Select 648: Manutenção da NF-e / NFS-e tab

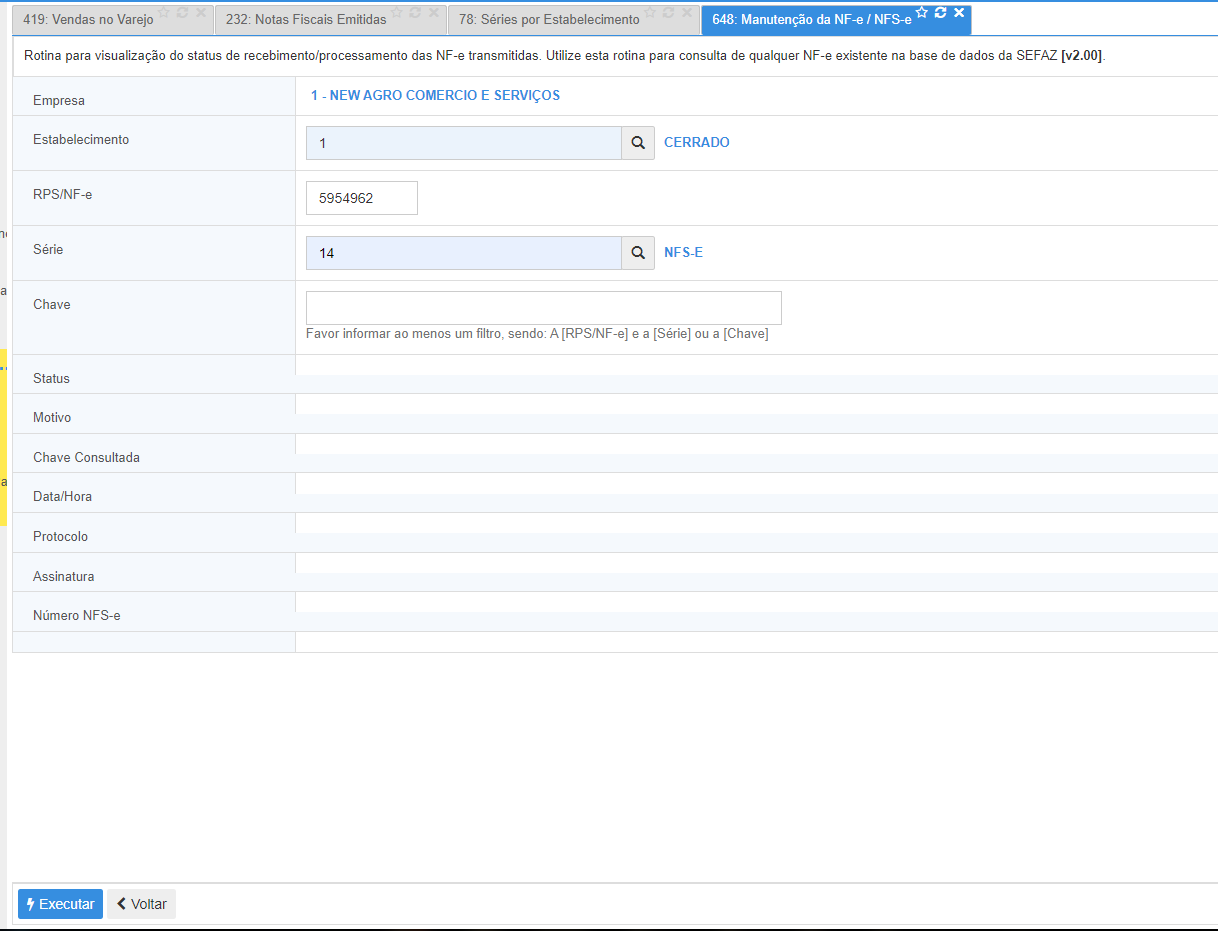coord(812,20)
